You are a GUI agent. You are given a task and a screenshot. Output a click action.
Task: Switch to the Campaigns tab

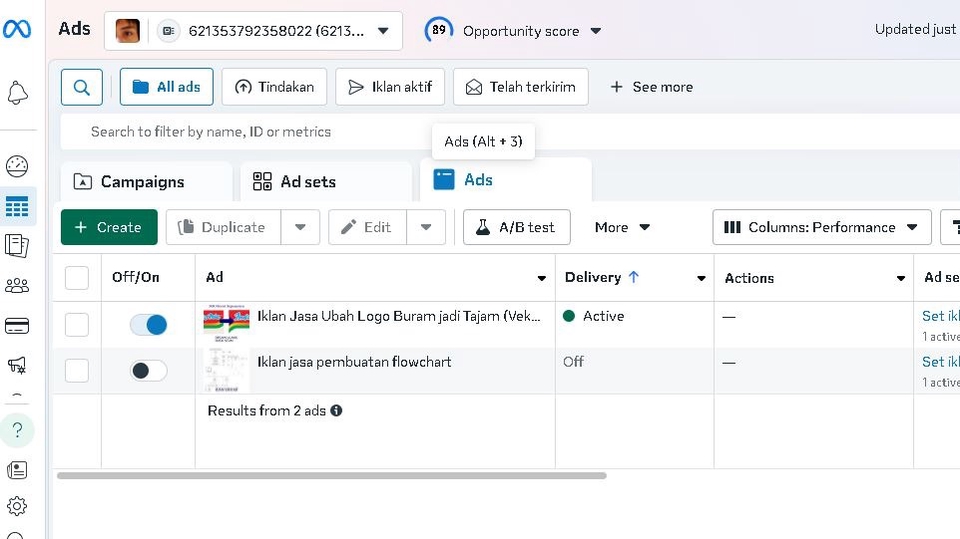[x=146, y=182]
